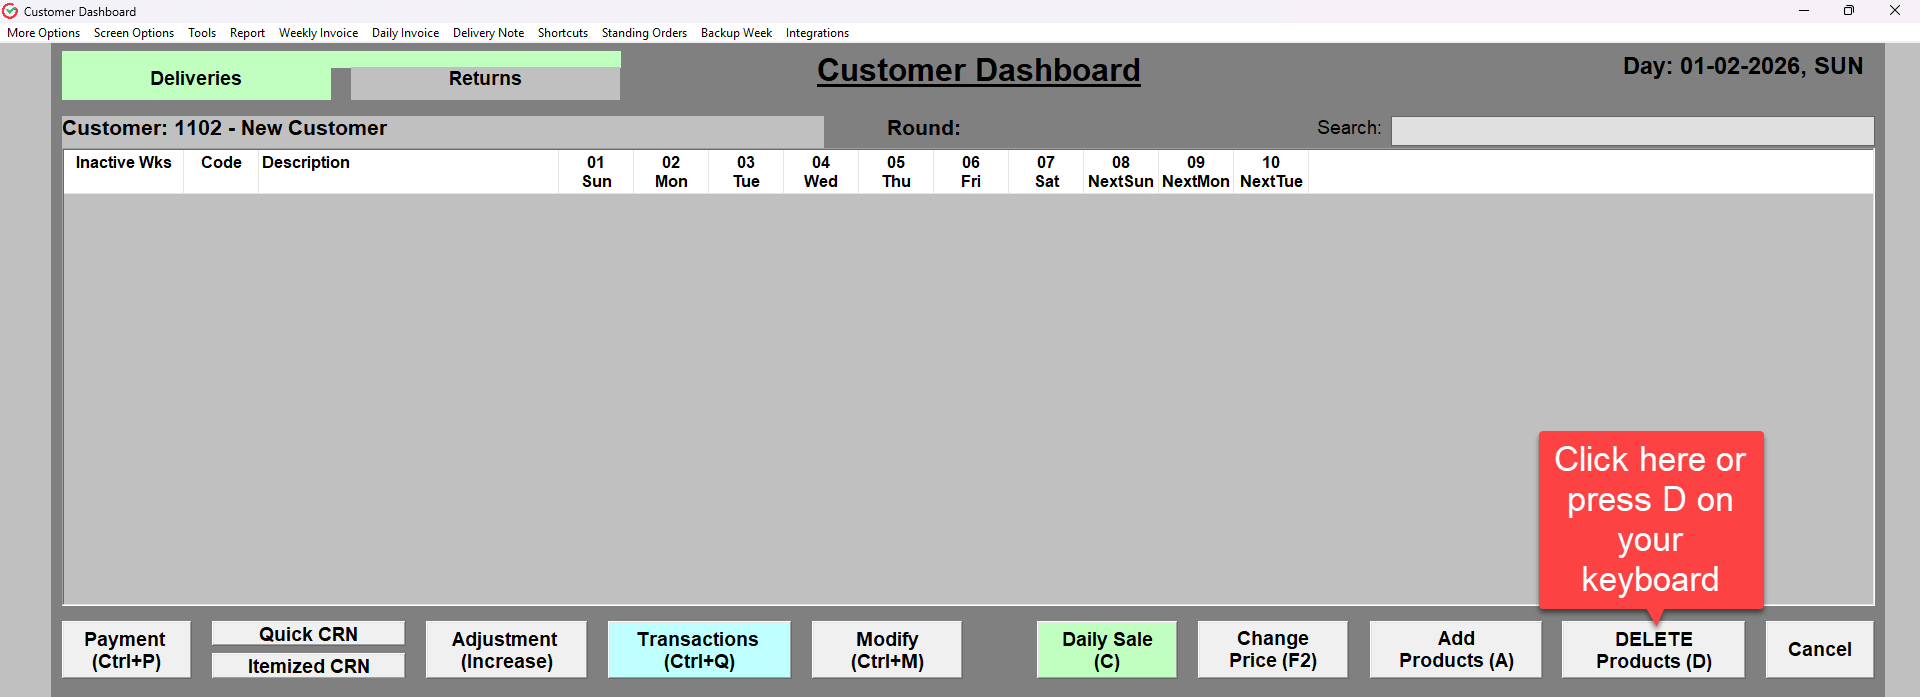Switch to the Deliveries tab
This screenshot has width=1920, height=697.
[x=196, y=78]
